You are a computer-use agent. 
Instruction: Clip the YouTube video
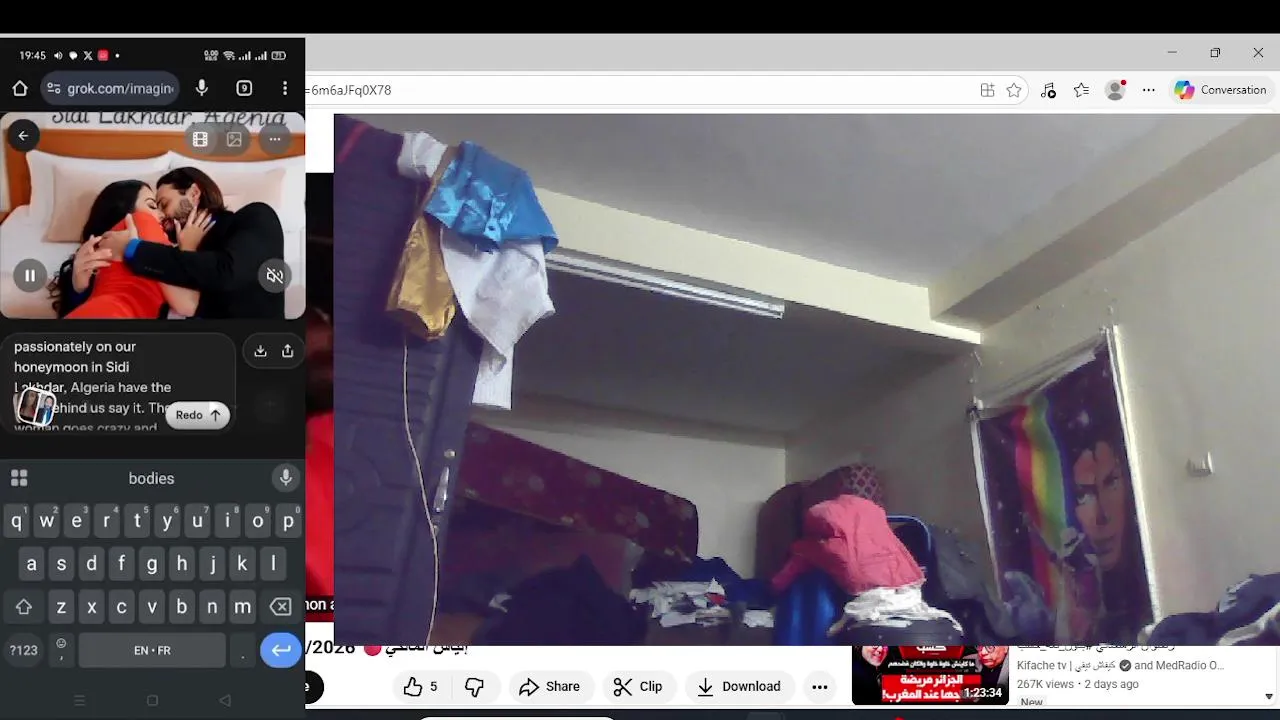[x=638, y=686]
